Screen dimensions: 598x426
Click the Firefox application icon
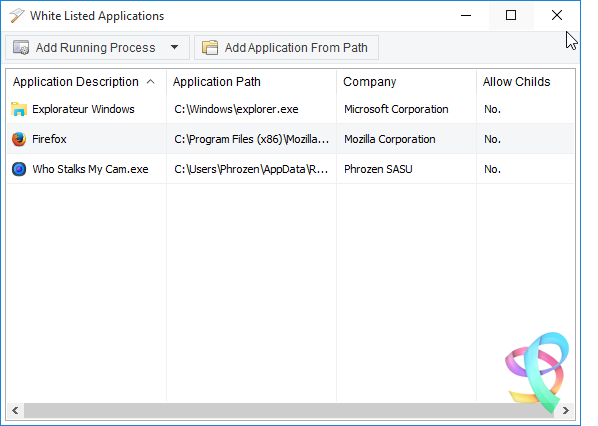point(19,139)
